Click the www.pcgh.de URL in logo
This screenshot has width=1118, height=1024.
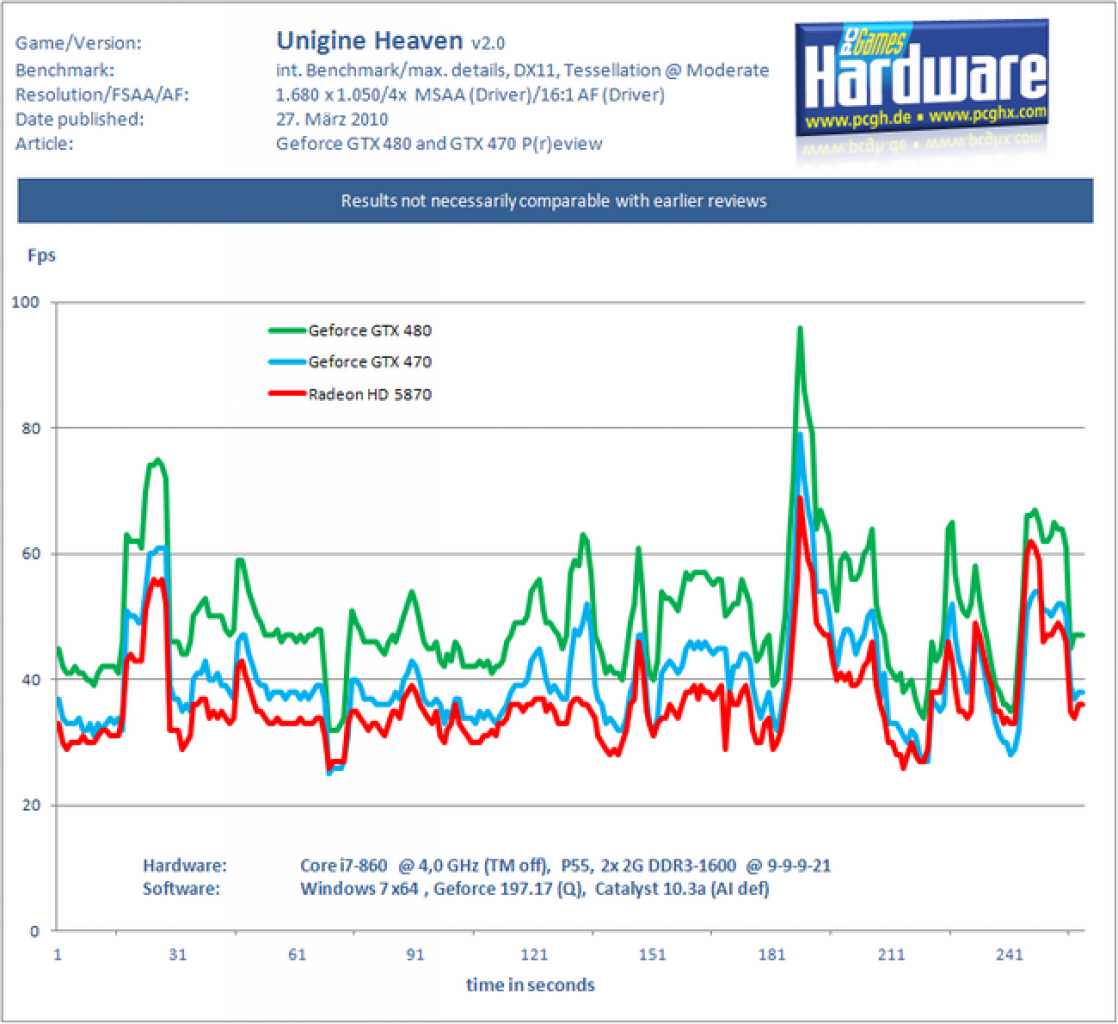pos(858,119)
